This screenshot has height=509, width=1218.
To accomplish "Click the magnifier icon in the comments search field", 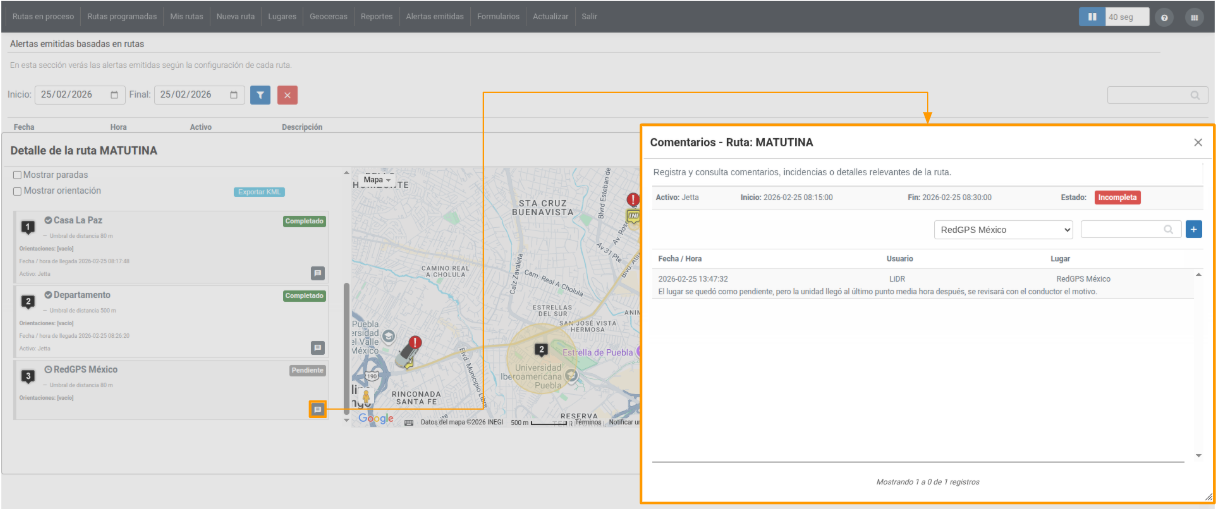I will (1168, 229).
